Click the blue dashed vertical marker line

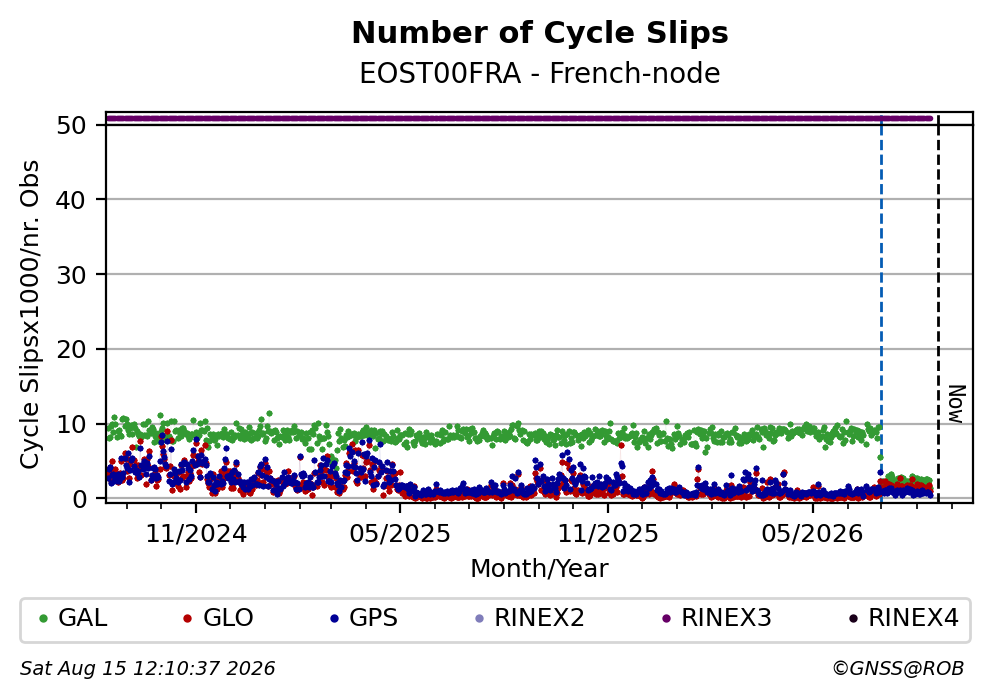click(x=881, y=310)
